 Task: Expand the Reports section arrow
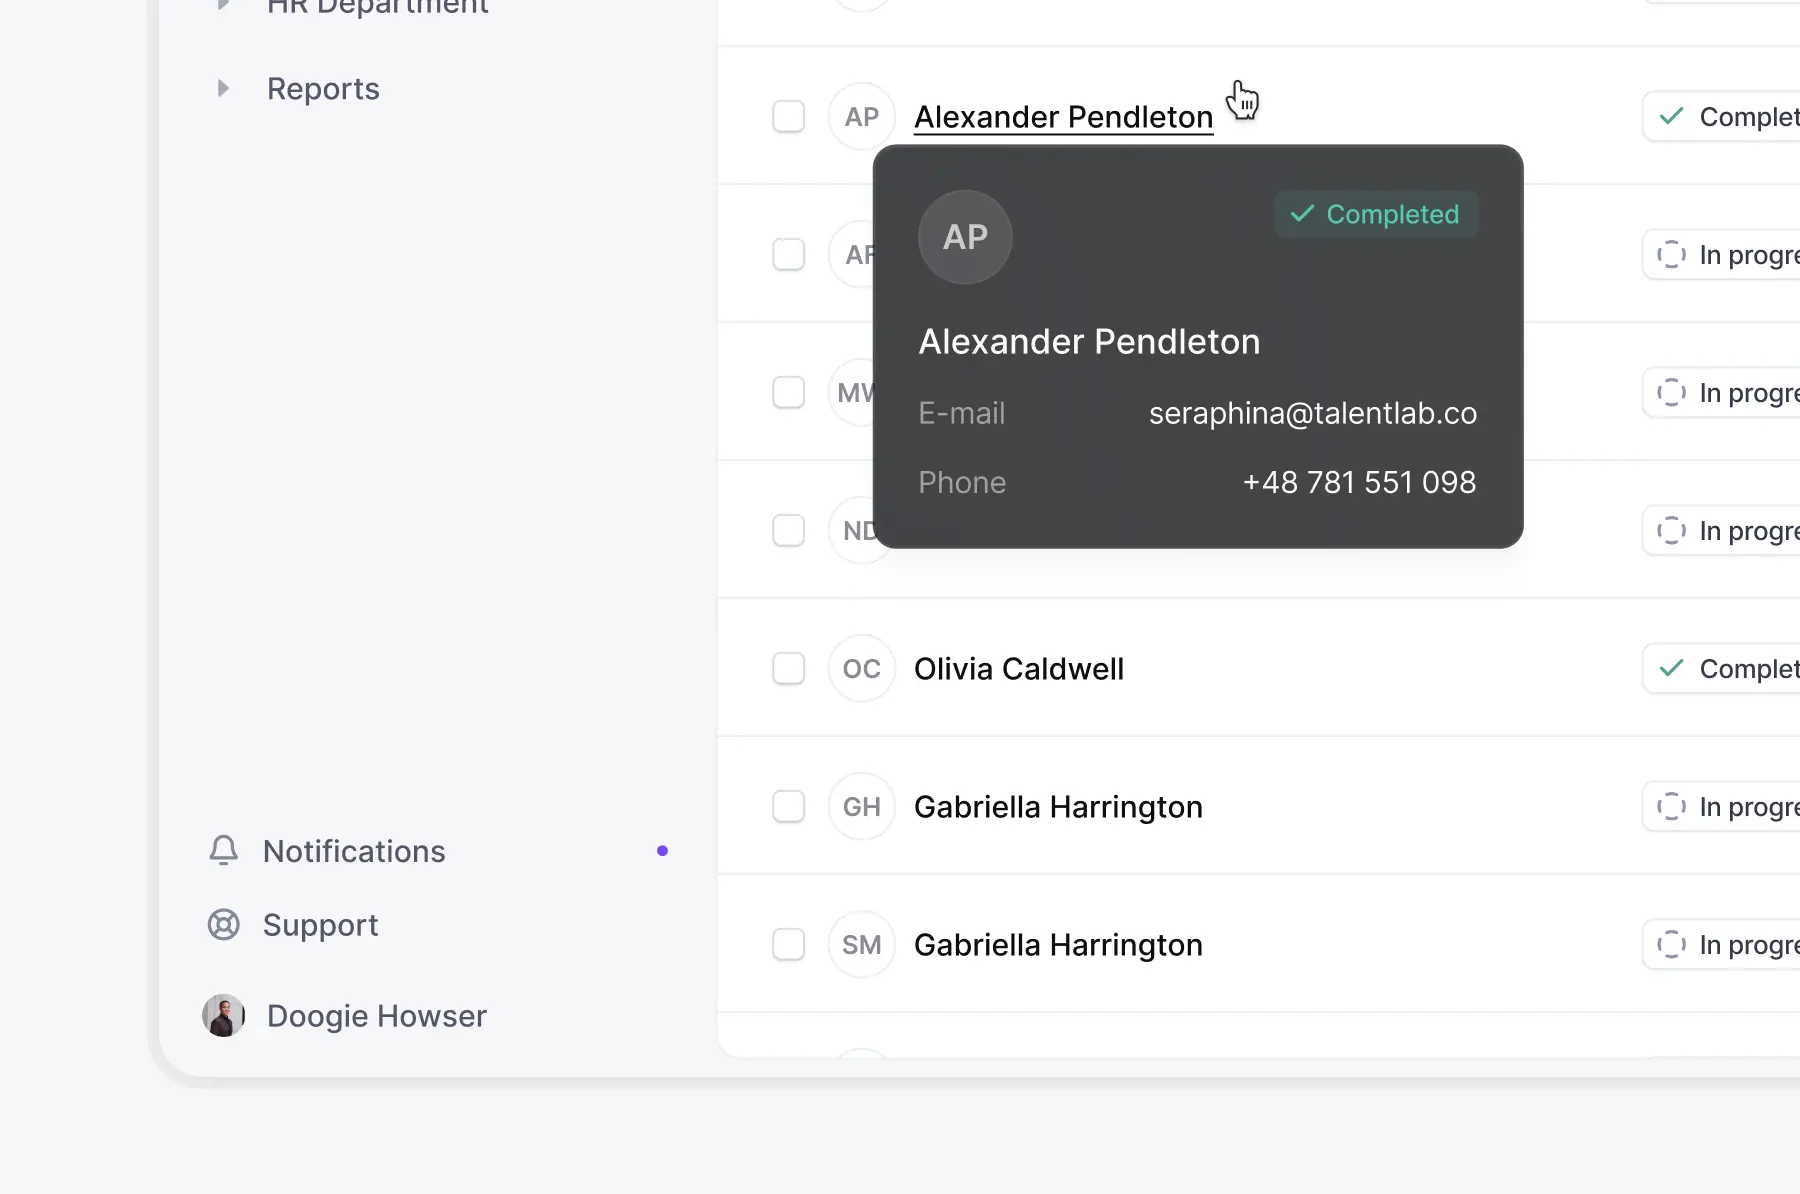pos(223,89)
